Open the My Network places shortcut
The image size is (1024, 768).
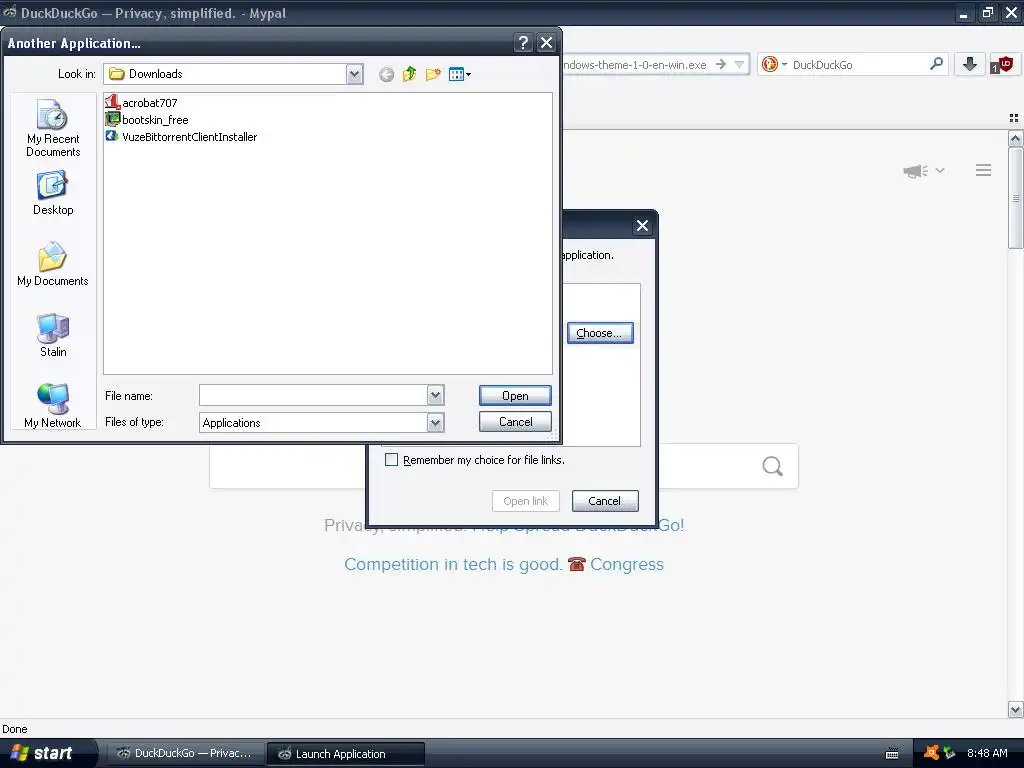[53, 406]
